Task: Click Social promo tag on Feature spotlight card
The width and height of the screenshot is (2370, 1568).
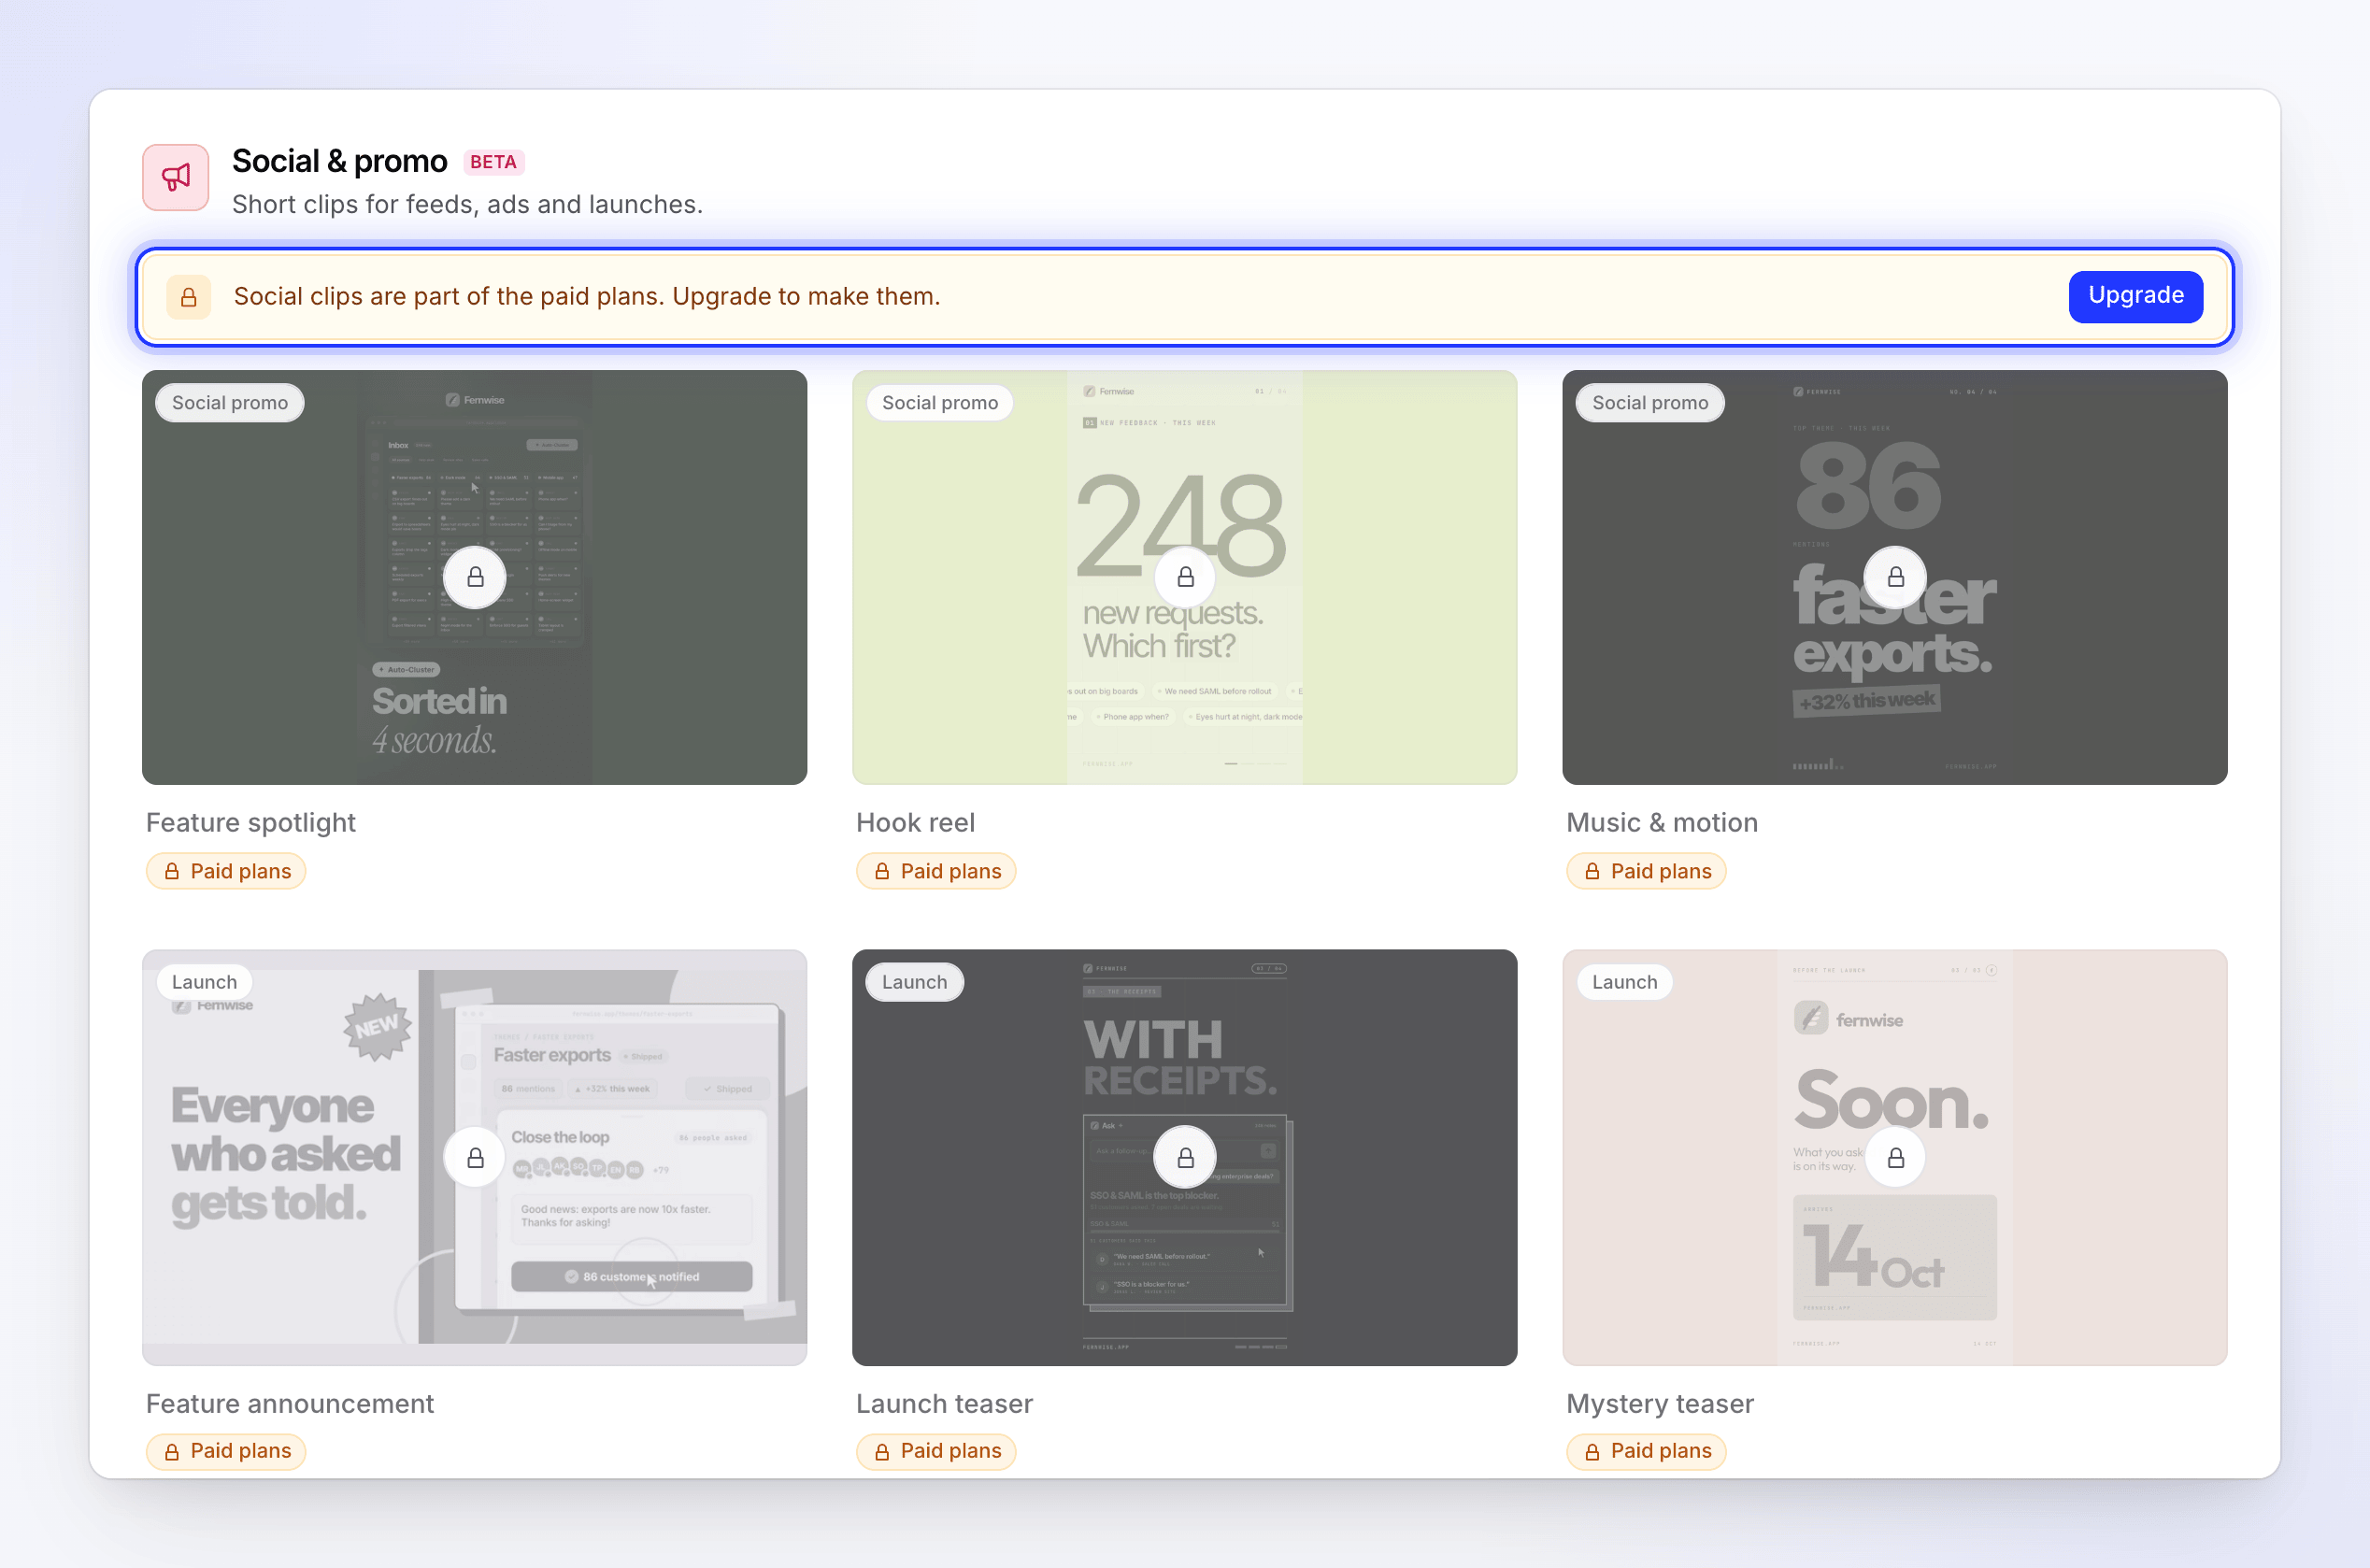Action: coord(230,403)
